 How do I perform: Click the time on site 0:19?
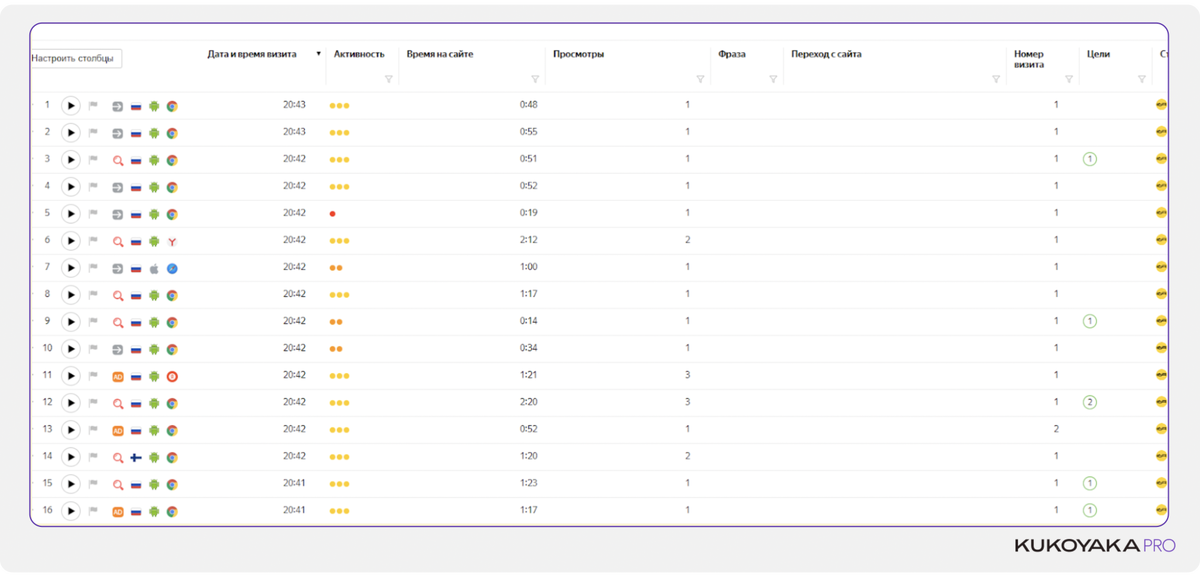pyautogui.click(x=528, y=213)
